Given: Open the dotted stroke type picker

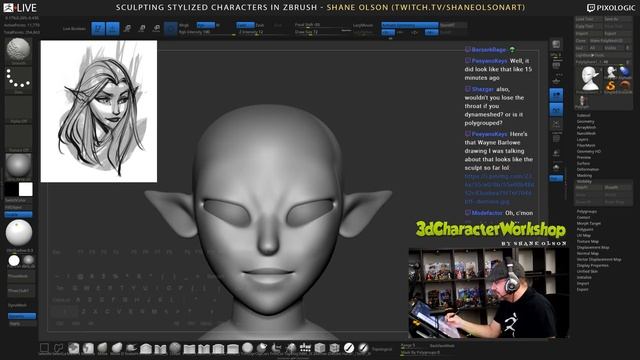Looking at the screenshot, I should (18, 80).
